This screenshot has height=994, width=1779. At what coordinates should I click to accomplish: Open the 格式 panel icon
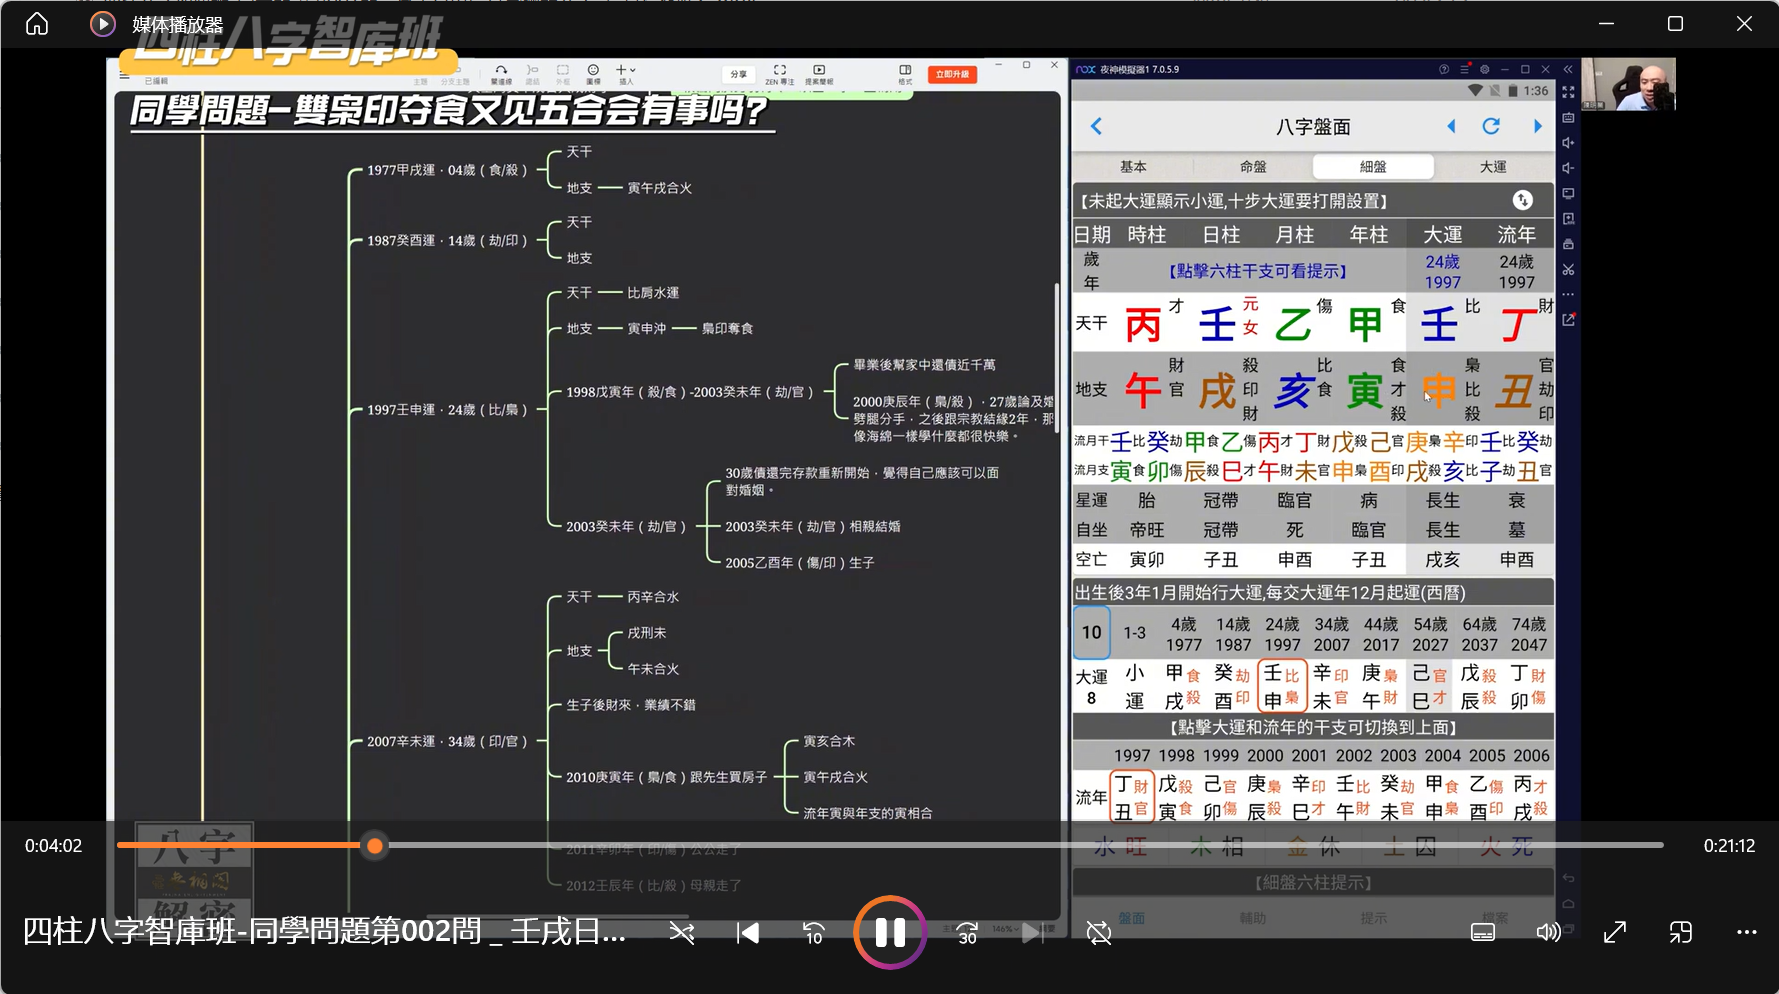point(905,74)
